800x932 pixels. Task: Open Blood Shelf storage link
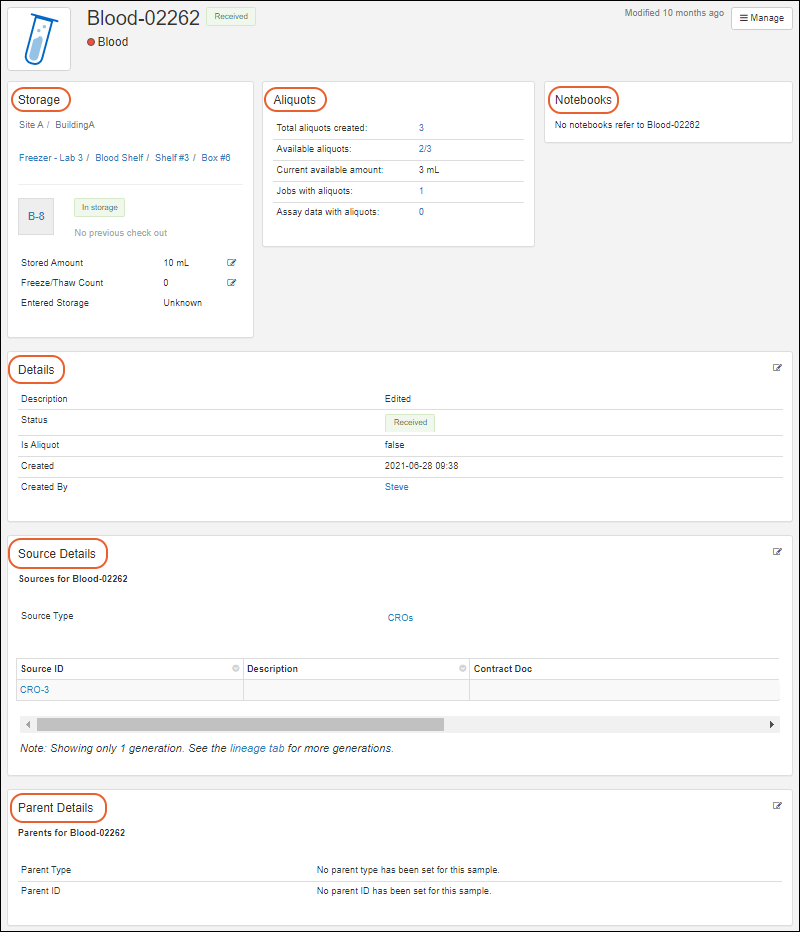coord(119,158)
